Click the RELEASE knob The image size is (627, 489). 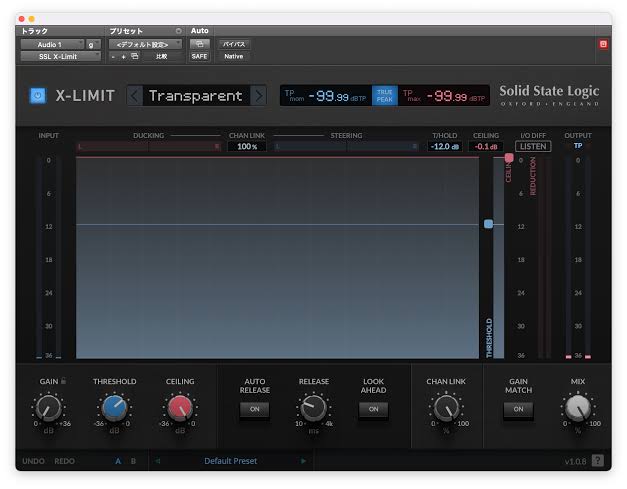pyautogui.click(x=314, y=408)
